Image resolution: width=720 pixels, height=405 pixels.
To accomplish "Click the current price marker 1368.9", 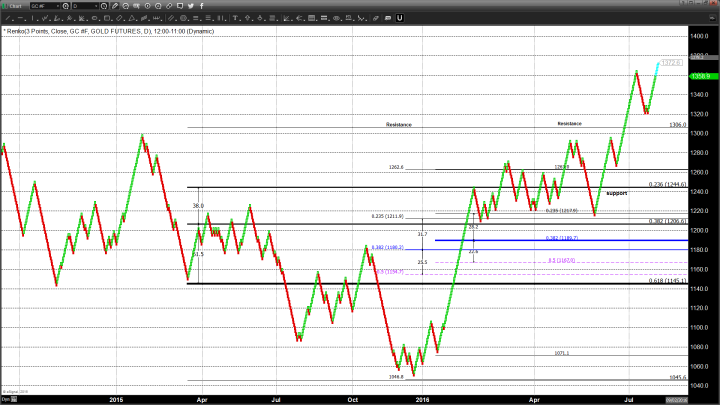I will coord(699,75).
